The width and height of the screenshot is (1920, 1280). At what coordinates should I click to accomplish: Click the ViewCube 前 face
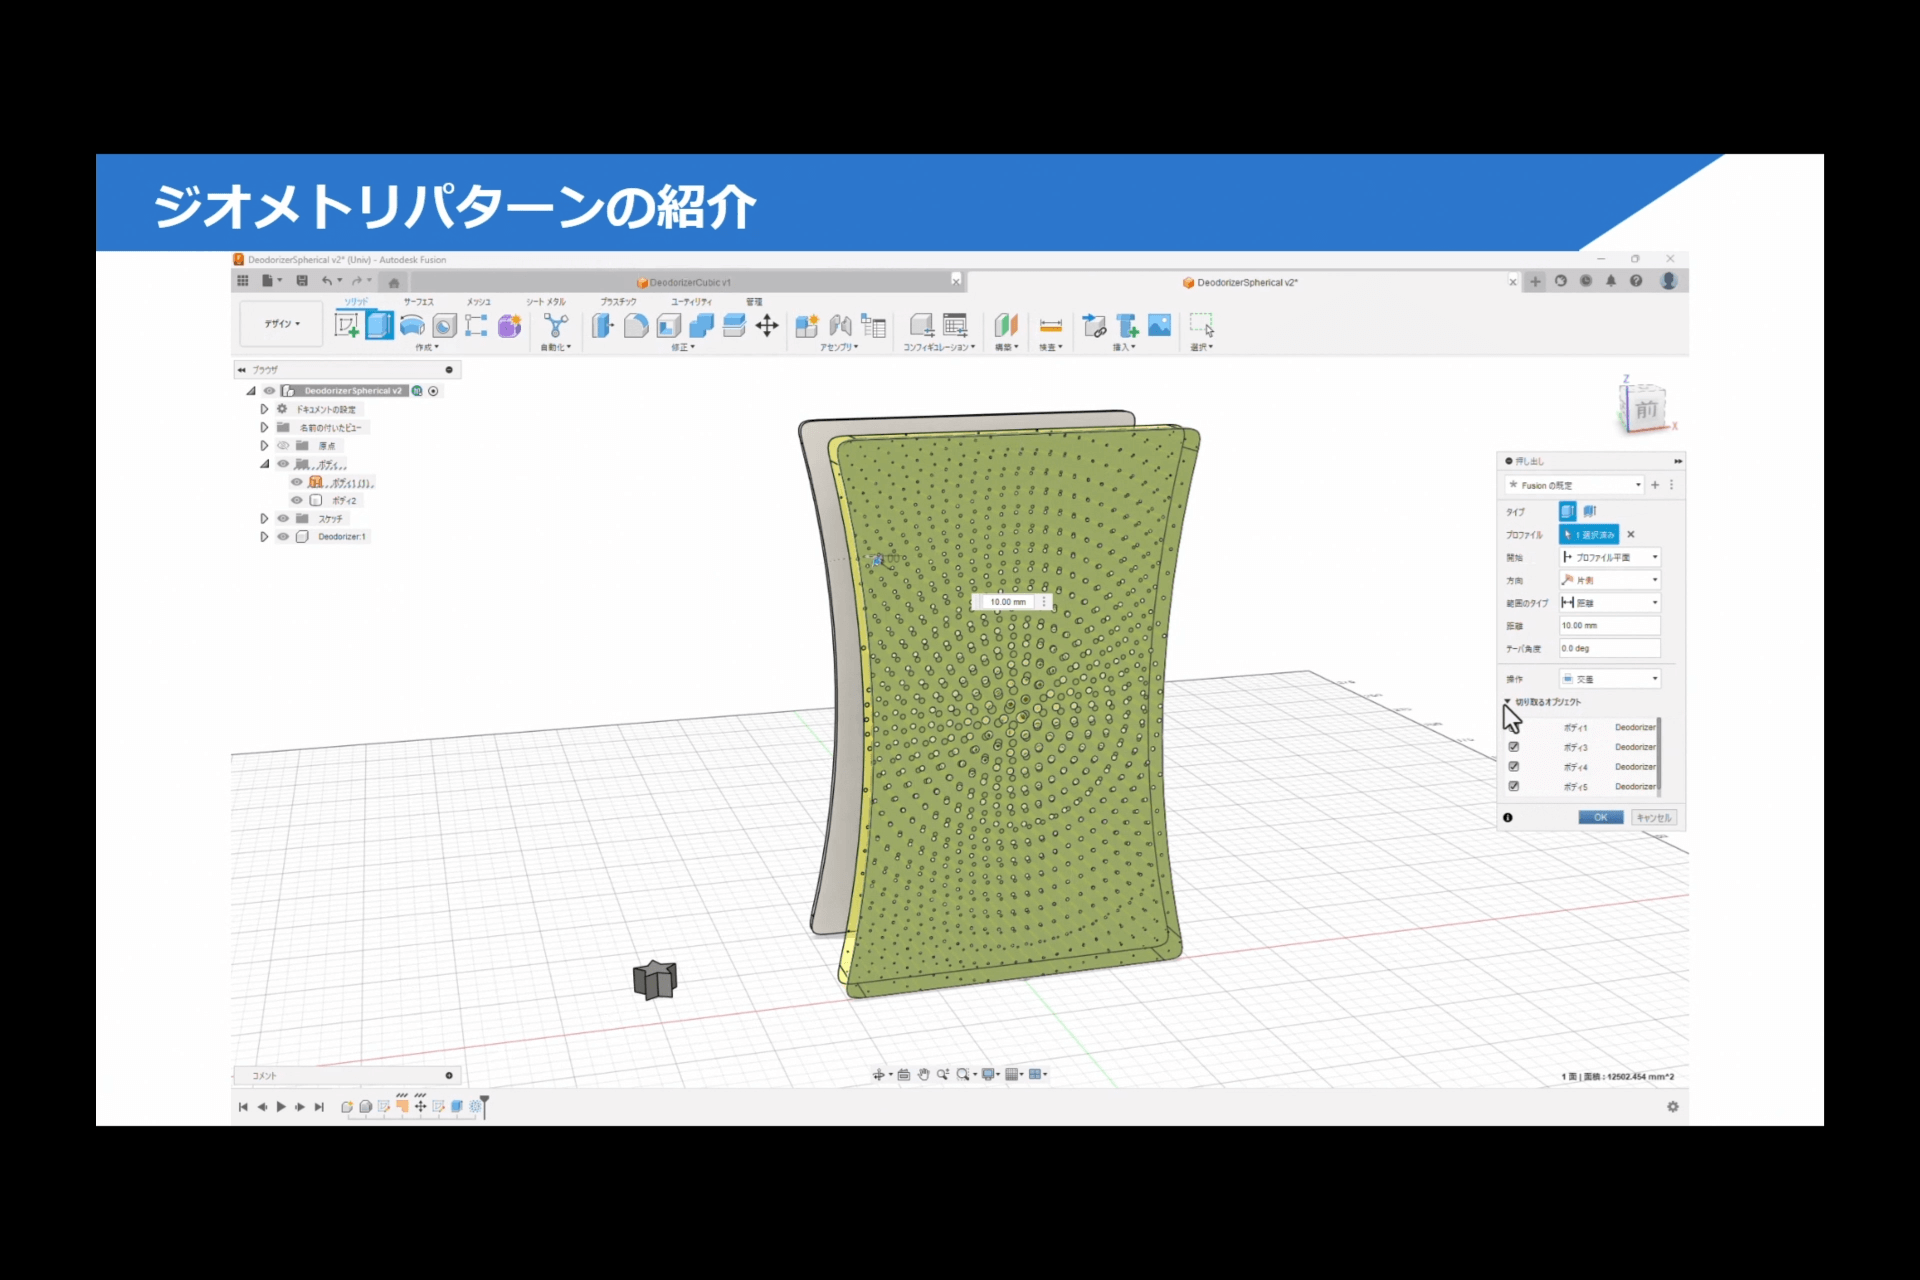pyautogui.click(x=1646, y=410)
